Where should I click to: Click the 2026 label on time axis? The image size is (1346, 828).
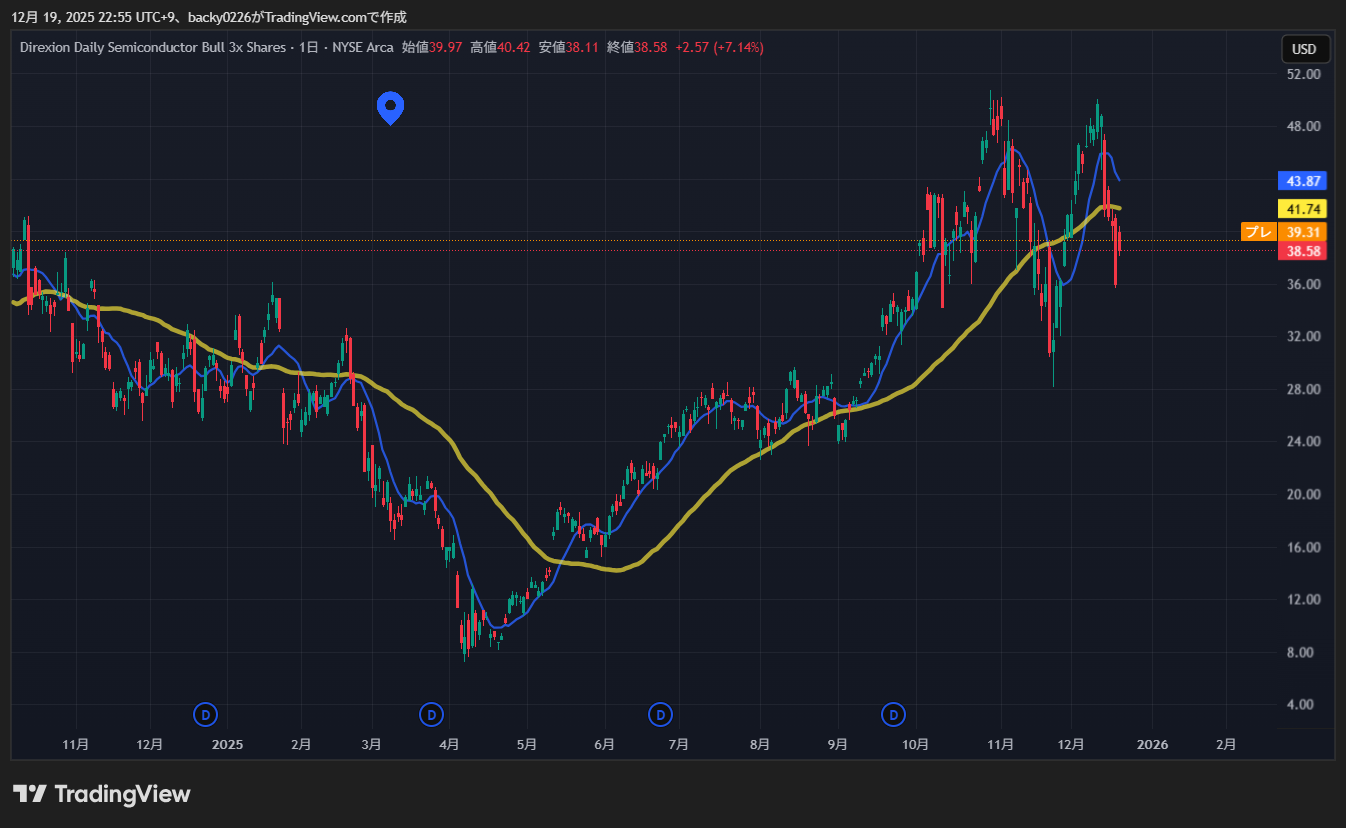(x=1153, y=745)
